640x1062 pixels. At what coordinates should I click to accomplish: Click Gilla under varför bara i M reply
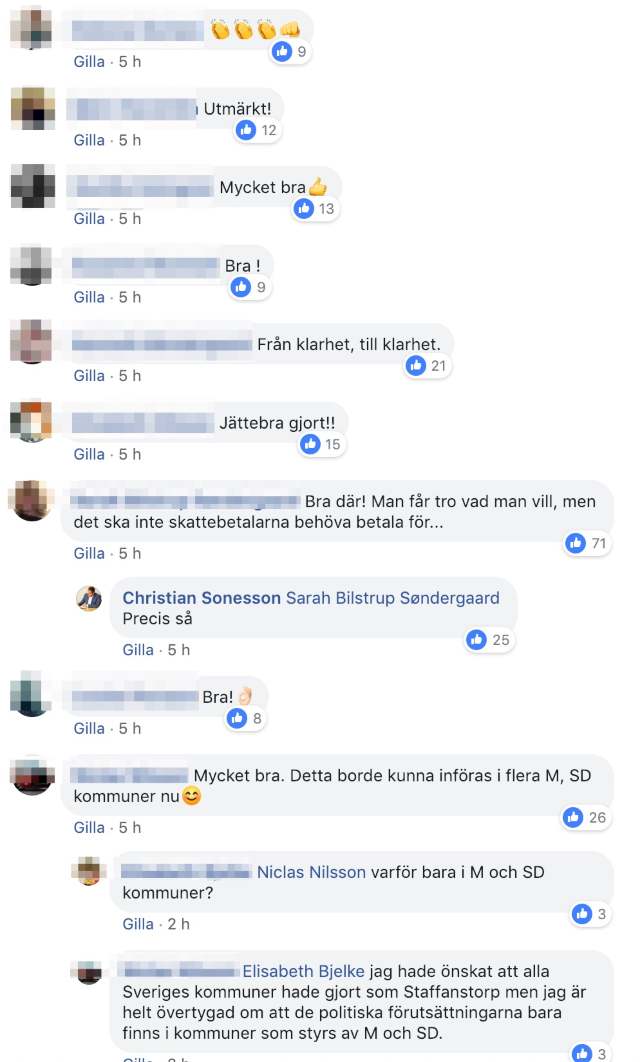[138, 925]
